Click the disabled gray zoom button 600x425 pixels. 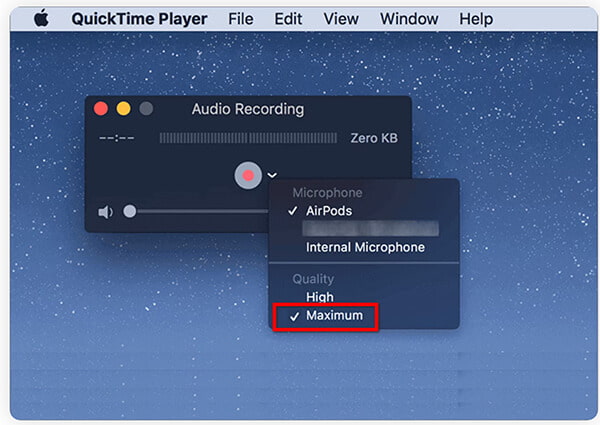[146, 109]
